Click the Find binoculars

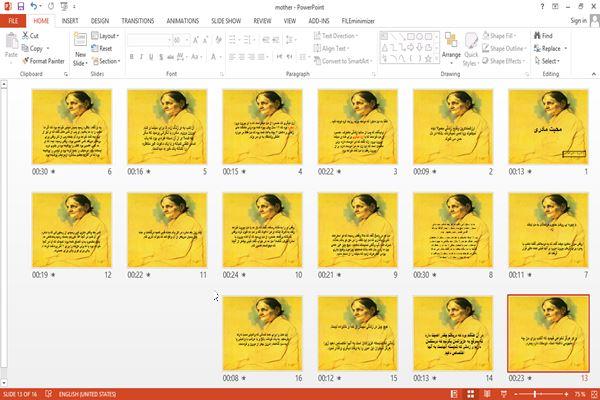point(543,36)
